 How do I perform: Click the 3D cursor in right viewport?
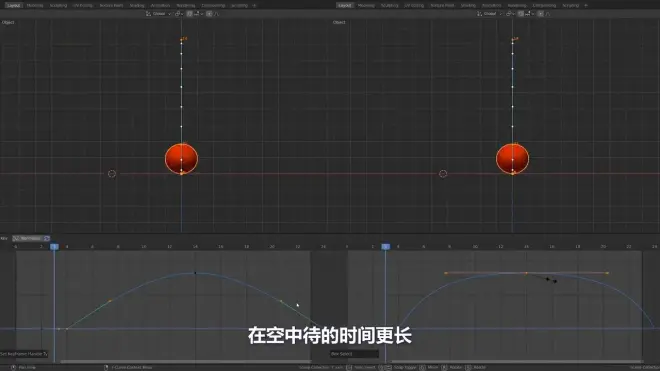(443, 173)
